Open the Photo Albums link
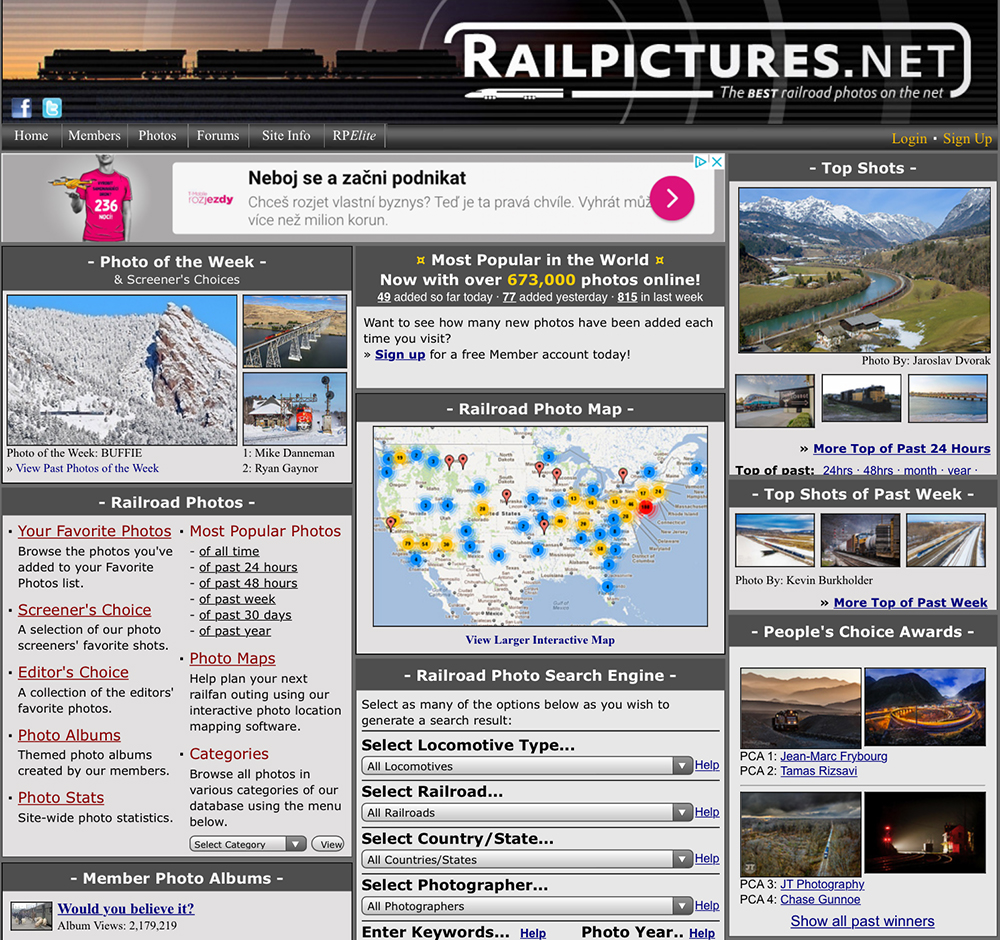This screenshot has height=940, width=1000. (69, 735)
